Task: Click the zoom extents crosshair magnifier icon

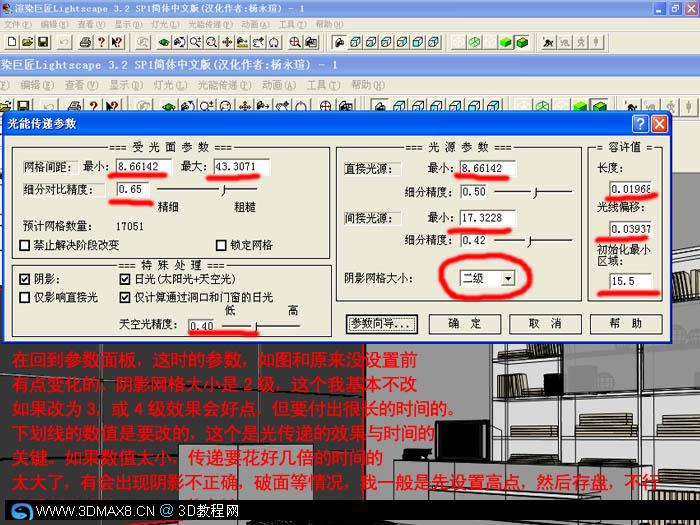Action: (x=295, y=42)
